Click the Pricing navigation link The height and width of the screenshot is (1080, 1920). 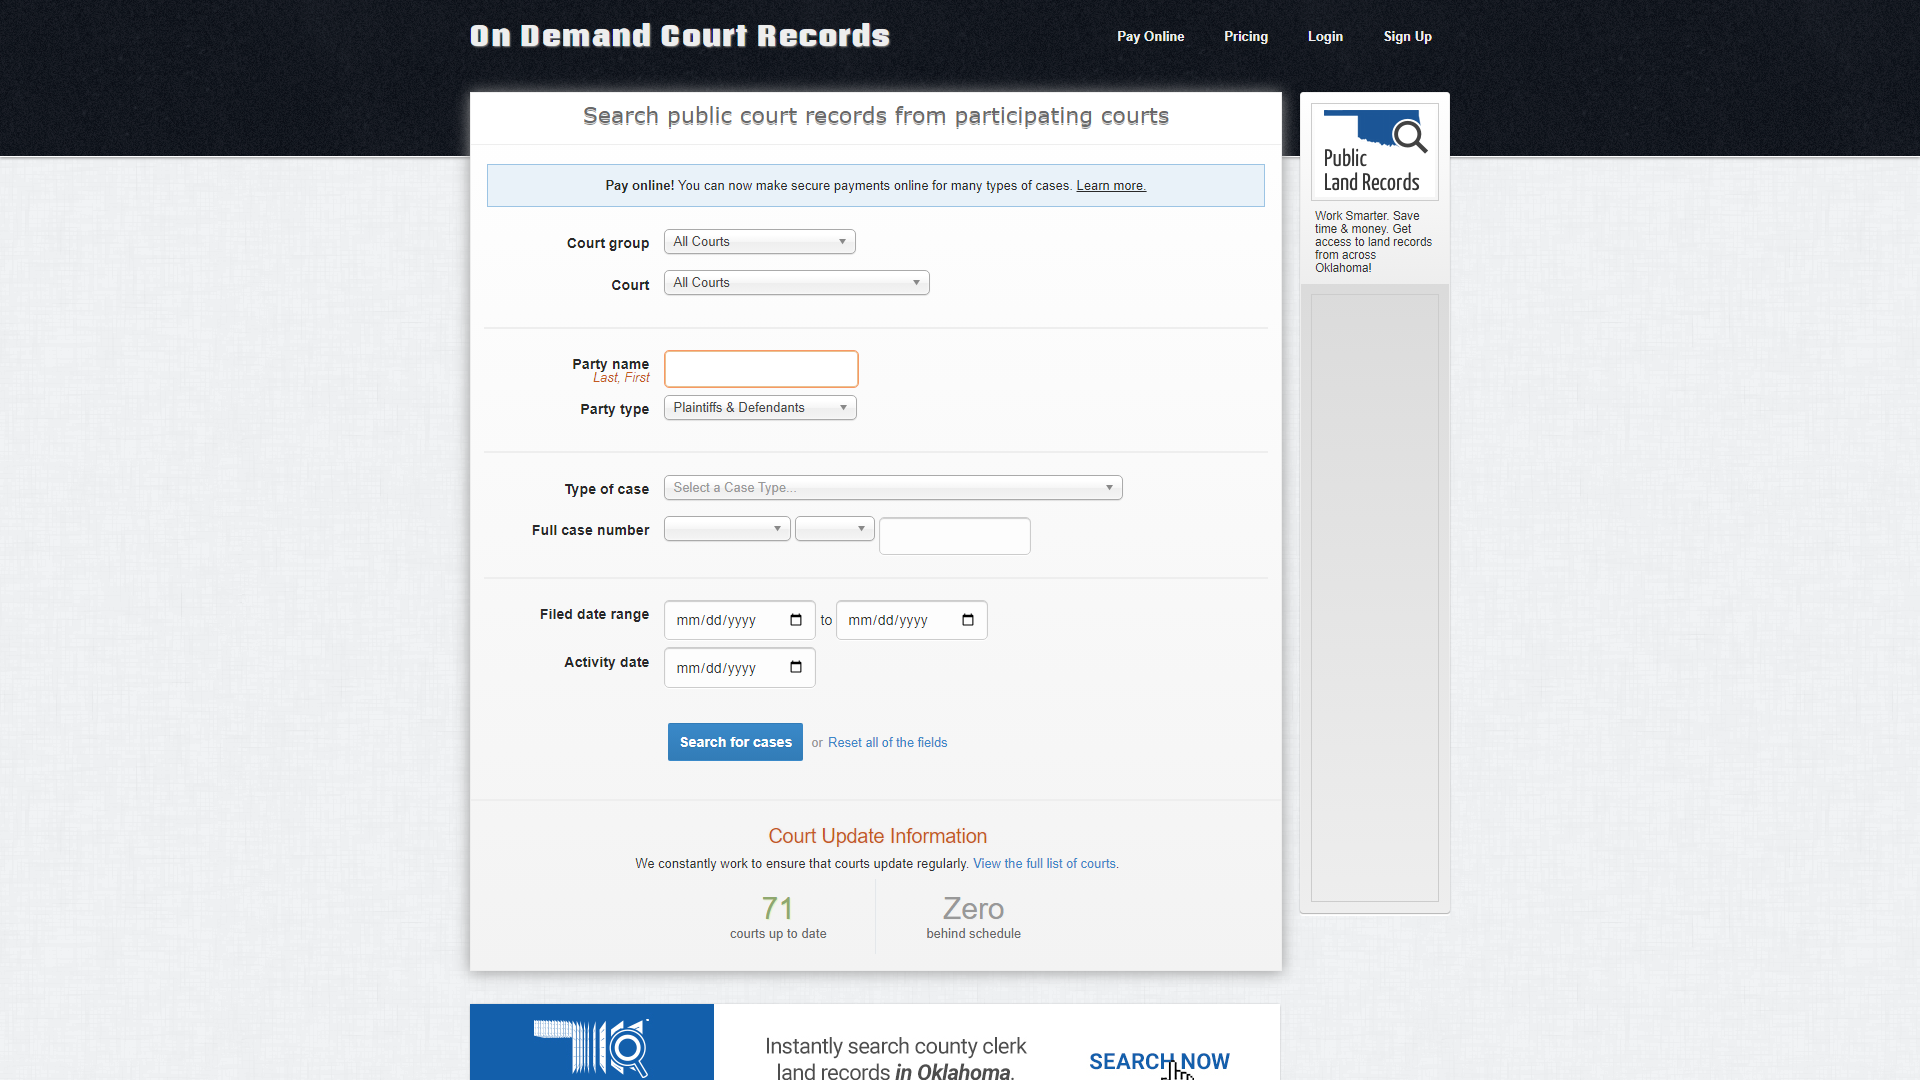click(1245, 37)
